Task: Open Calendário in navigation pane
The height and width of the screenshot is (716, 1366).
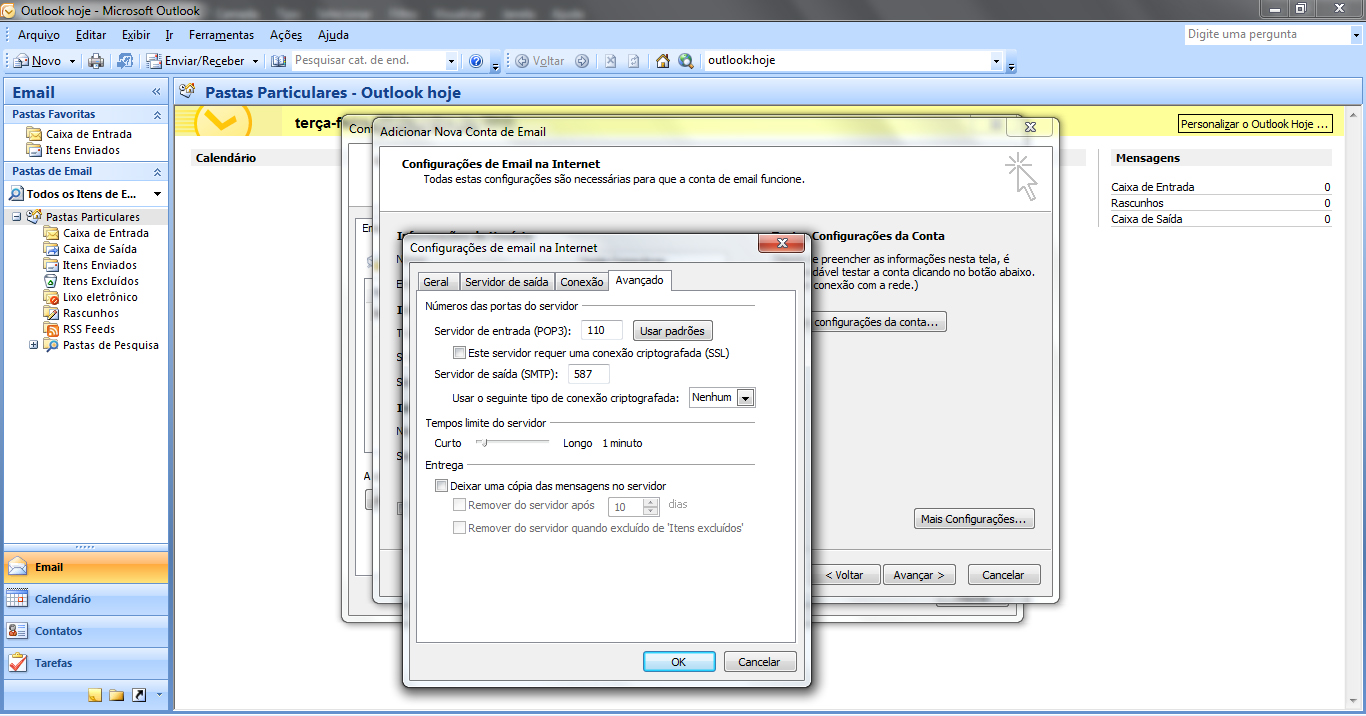Action: [x=86, y=599]
